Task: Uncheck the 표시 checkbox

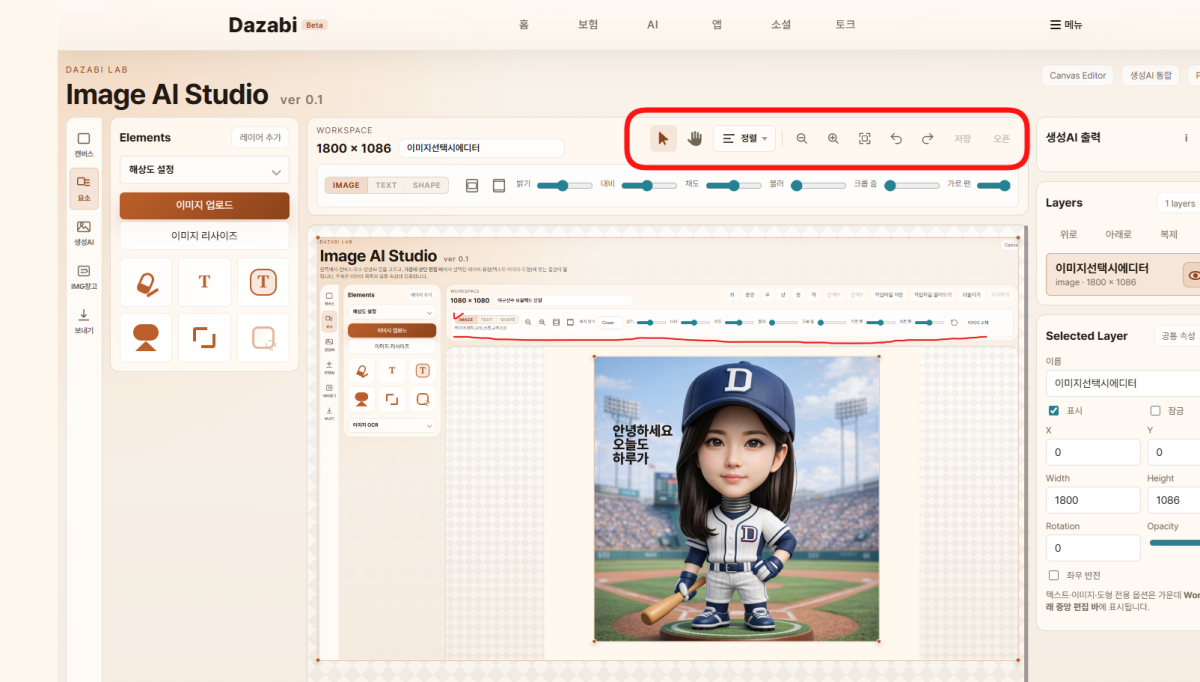Action: coord(1053,410)
